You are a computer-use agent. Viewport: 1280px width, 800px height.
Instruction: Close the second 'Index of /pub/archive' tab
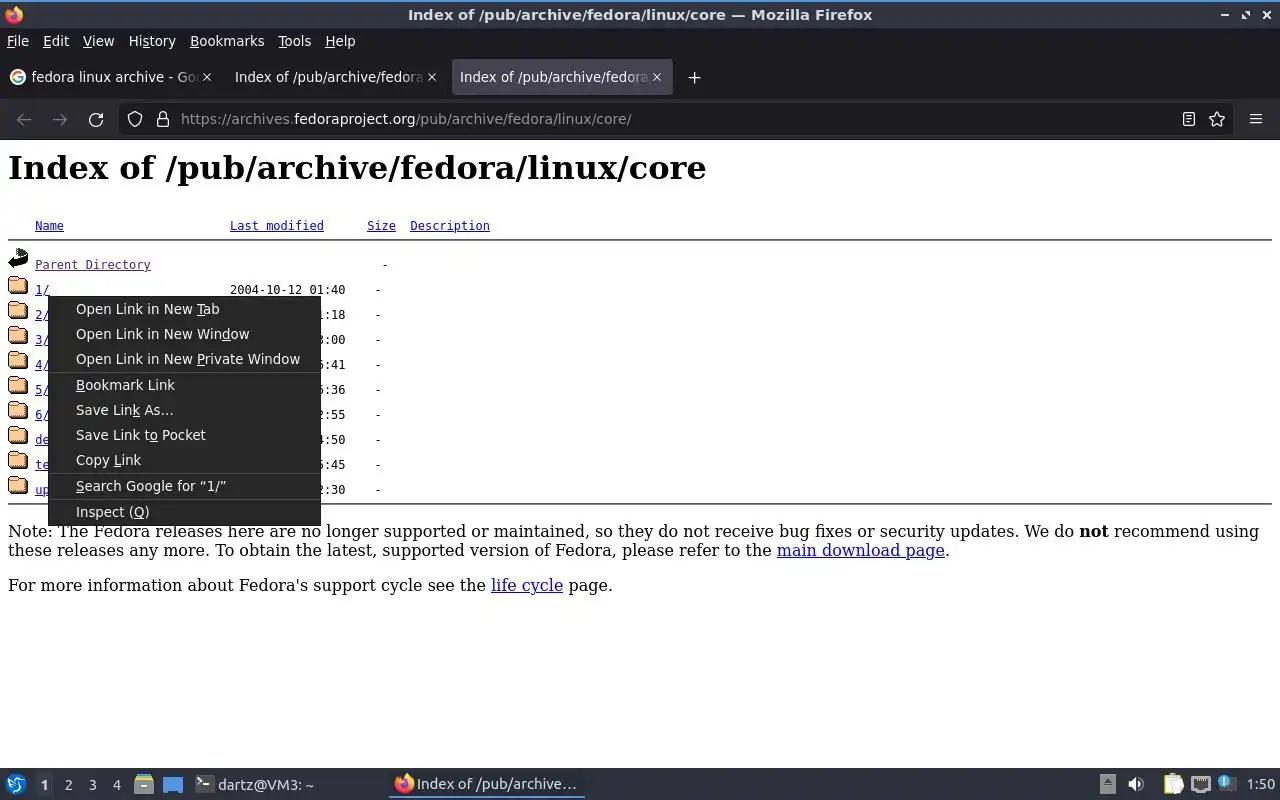432,77
